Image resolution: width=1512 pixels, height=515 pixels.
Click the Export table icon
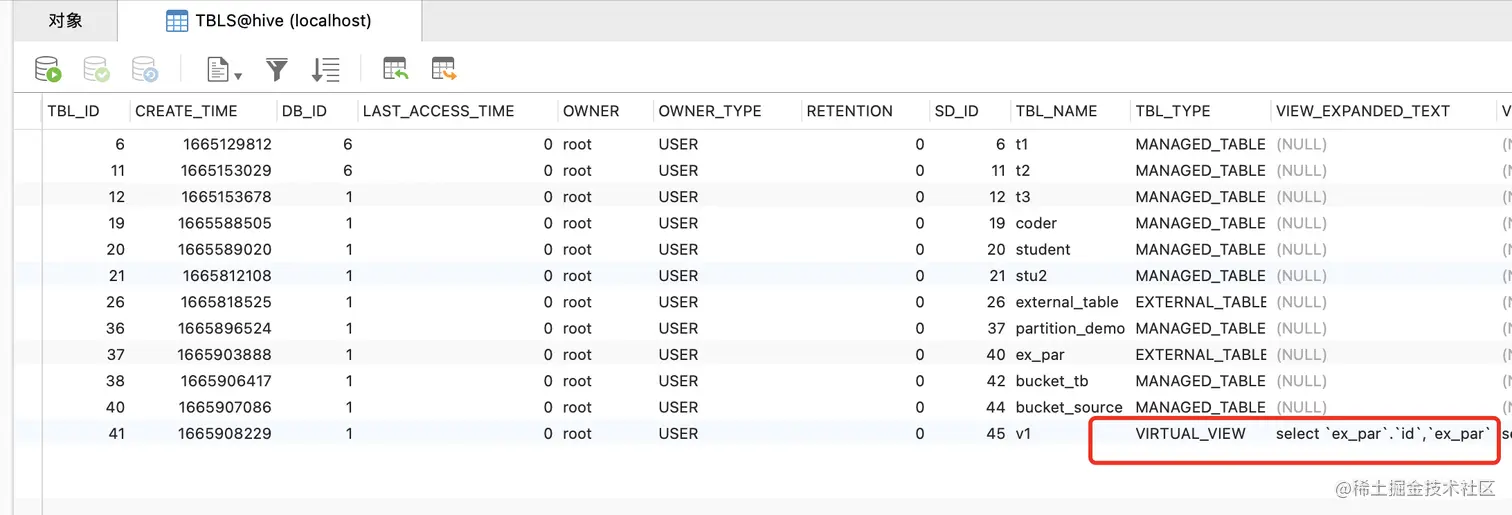click(x=444, y=69)
